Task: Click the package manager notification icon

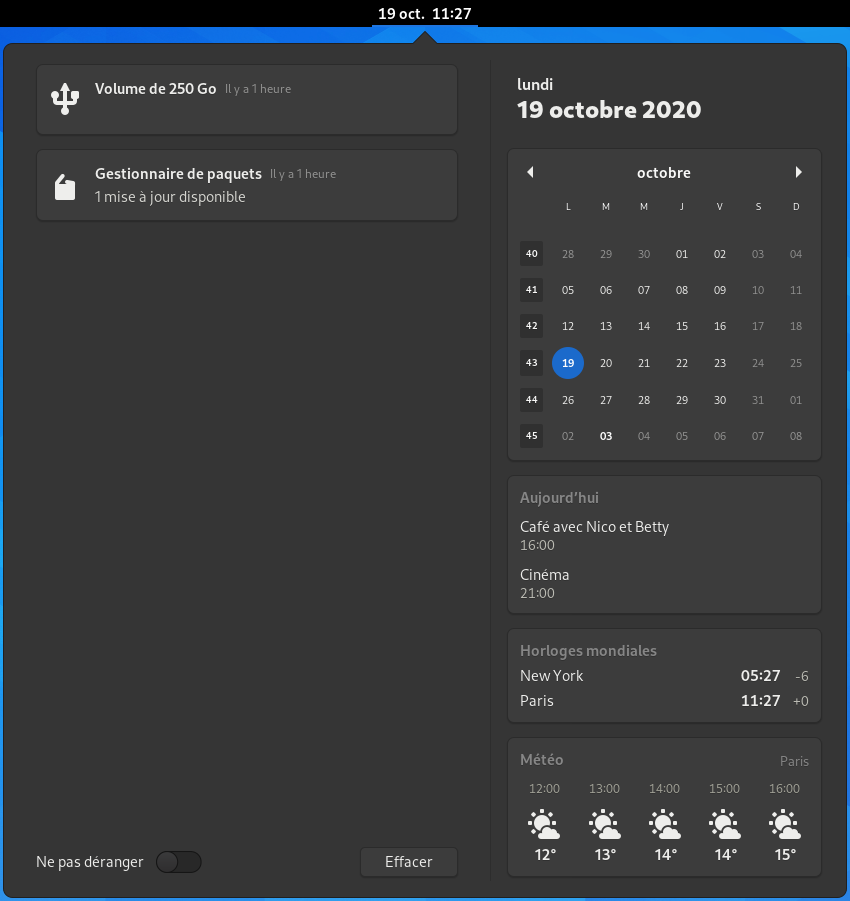Action: tap(65, 186)
